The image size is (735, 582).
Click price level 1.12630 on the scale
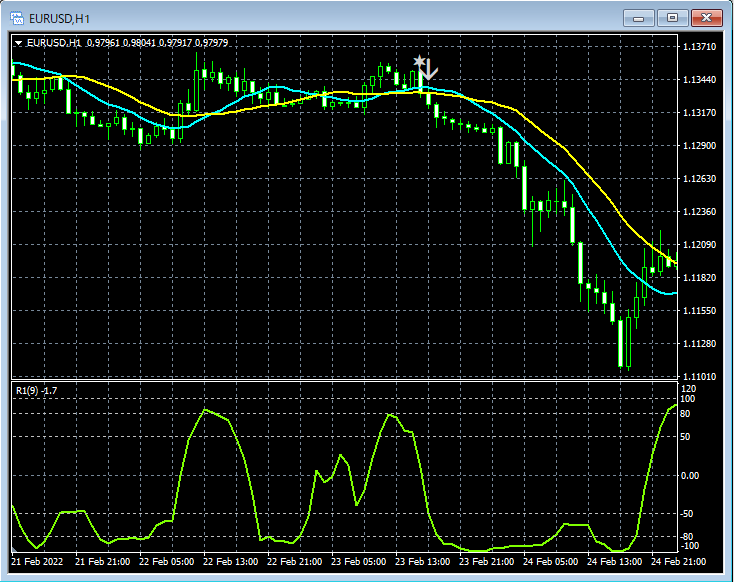699,179
